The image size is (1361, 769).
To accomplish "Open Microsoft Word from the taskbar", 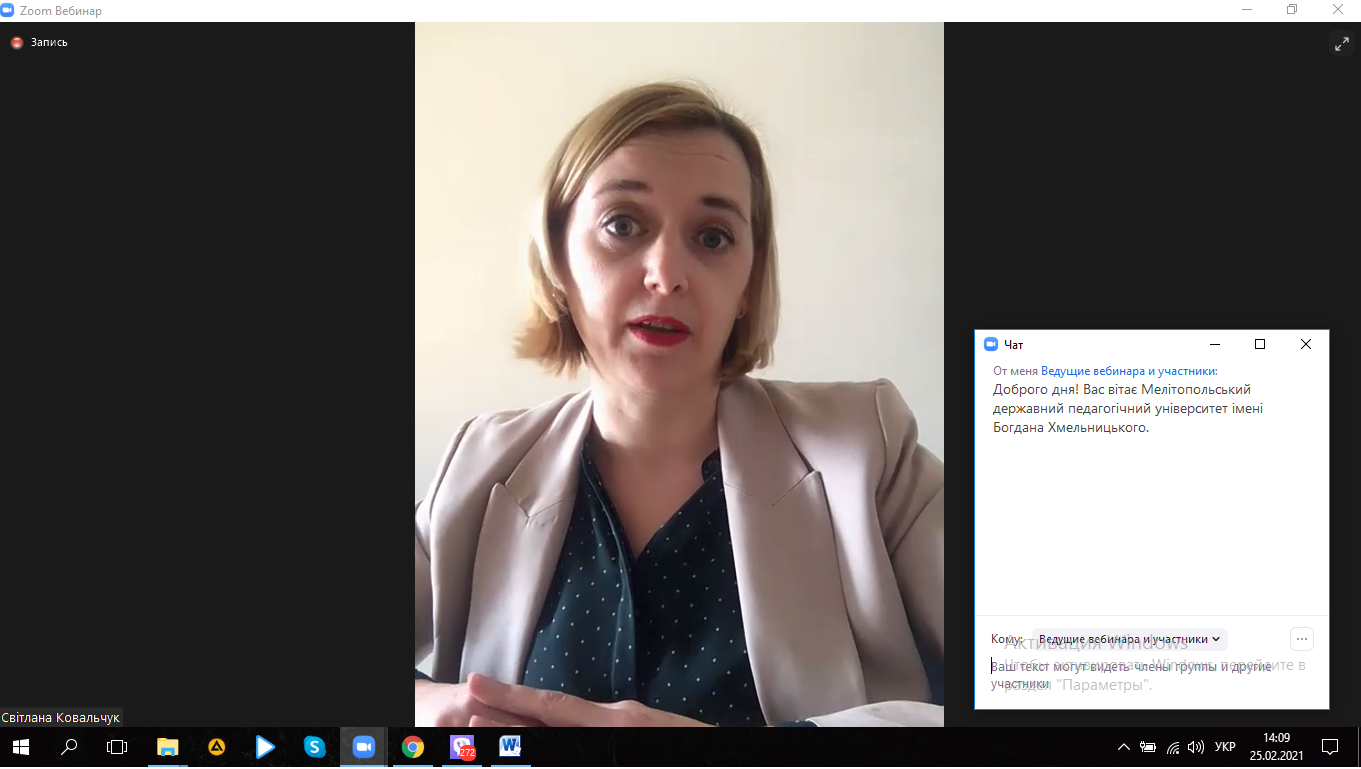I will point(510,747).
